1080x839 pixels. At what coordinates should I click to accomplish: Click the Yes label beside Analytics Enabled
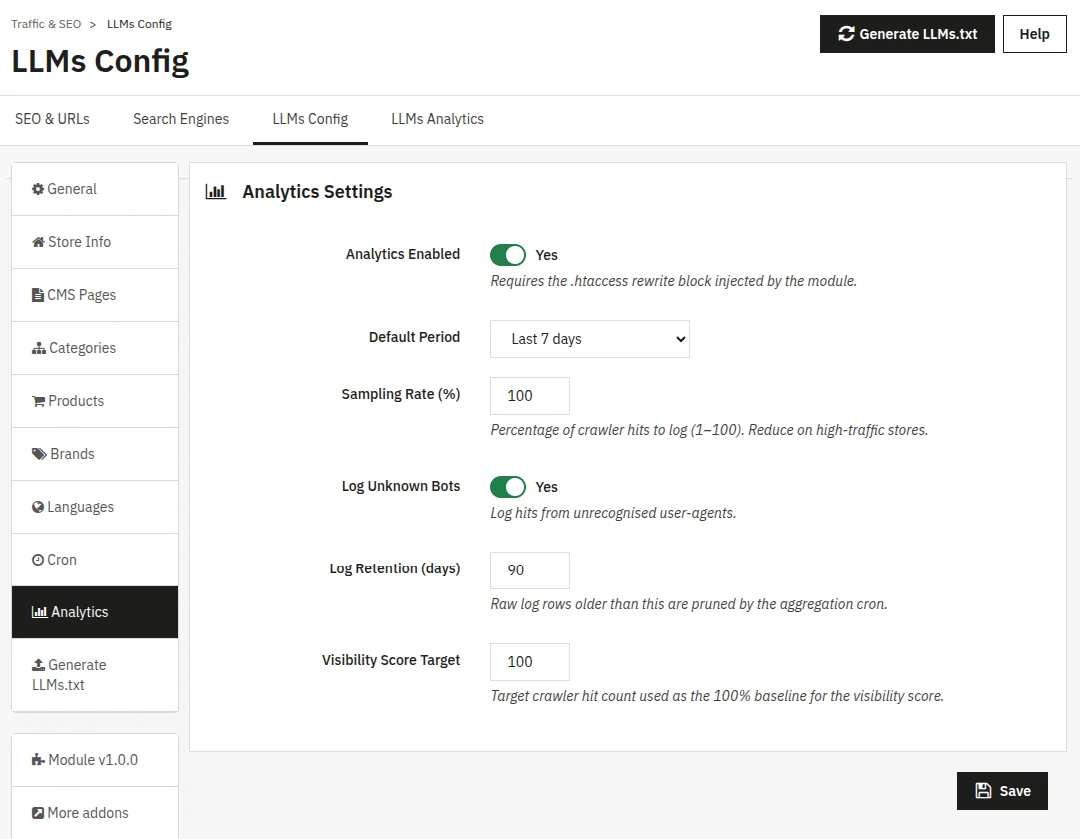pos(547,255)
